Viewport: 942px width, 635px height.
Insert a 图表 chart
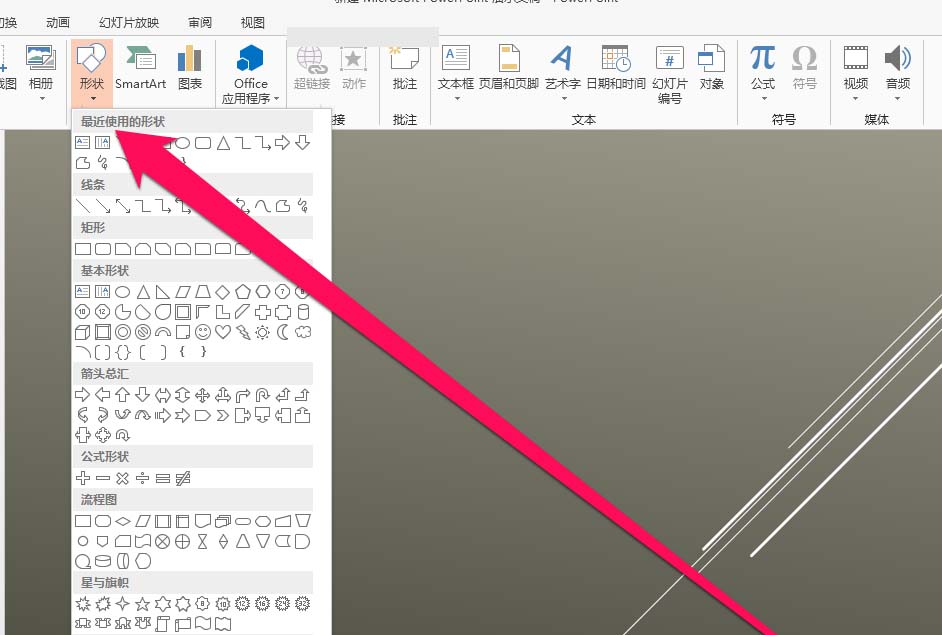point(190,67)
